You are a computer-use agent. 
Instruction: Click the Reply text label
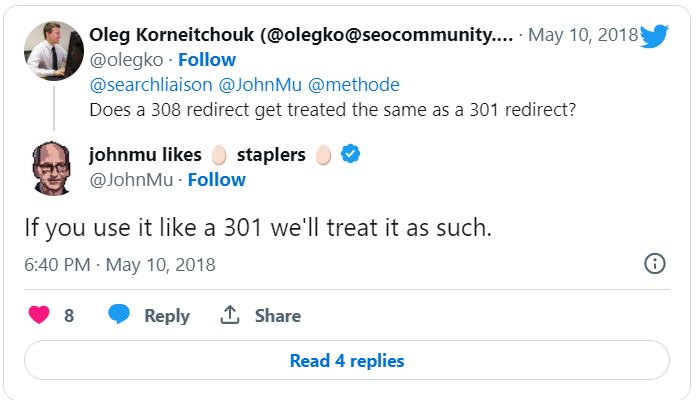pos(167,315)
